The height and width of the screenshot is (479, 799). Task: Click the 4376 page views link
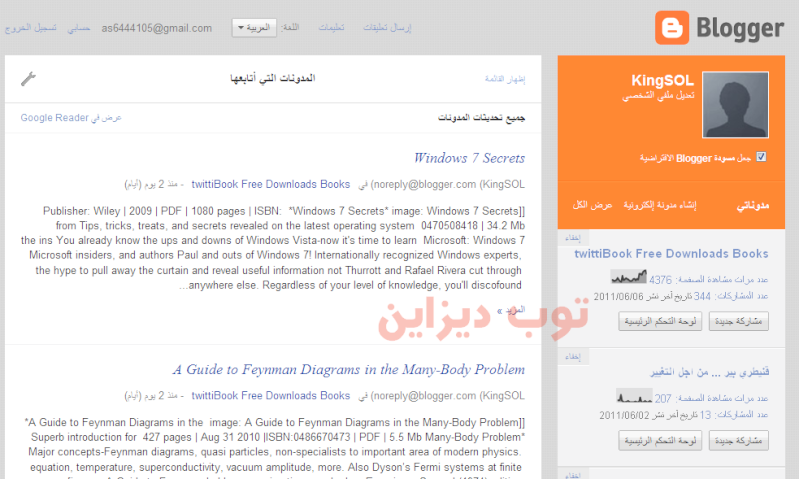tap(660, 280)
